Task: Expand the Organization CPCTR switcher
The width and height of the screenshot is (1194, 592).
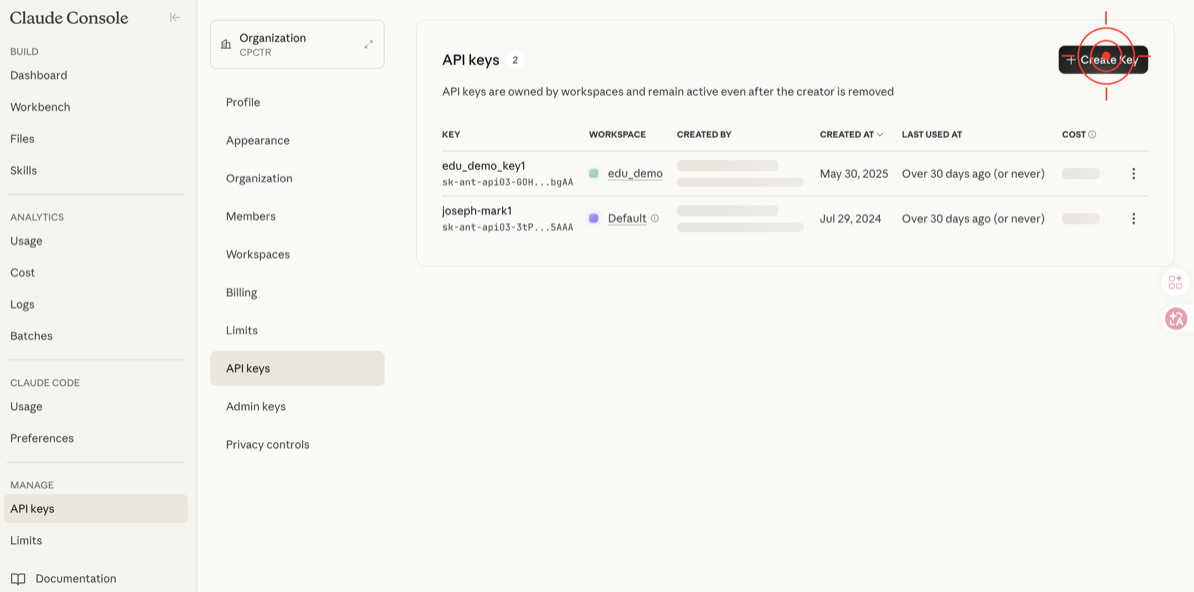Action: (x=368, y=44)
